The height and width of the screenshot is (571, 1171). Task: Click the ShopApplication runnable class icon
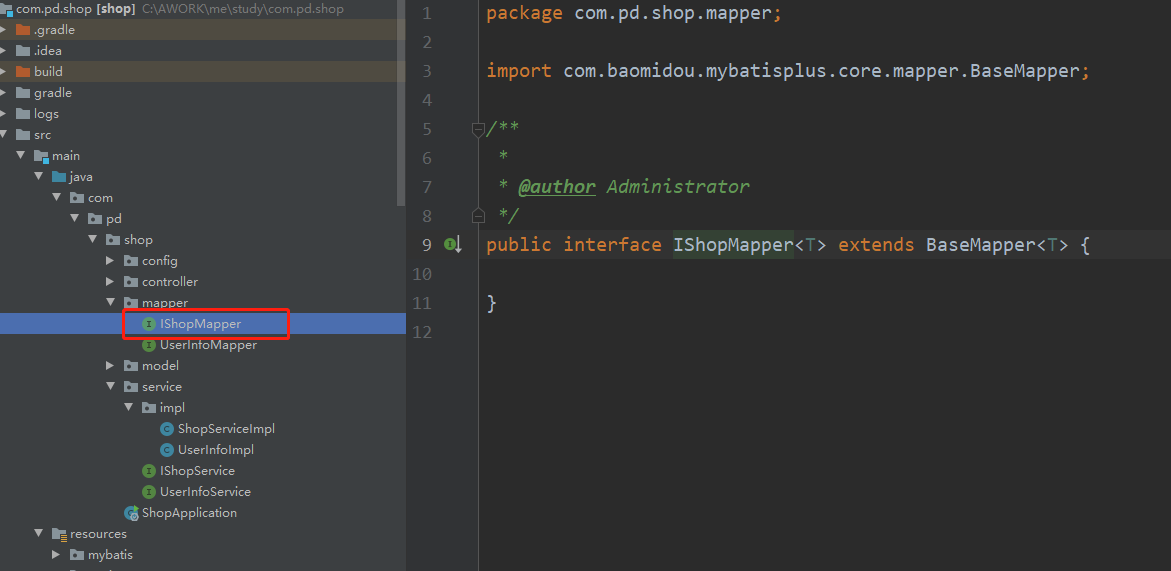pos(131,513)
